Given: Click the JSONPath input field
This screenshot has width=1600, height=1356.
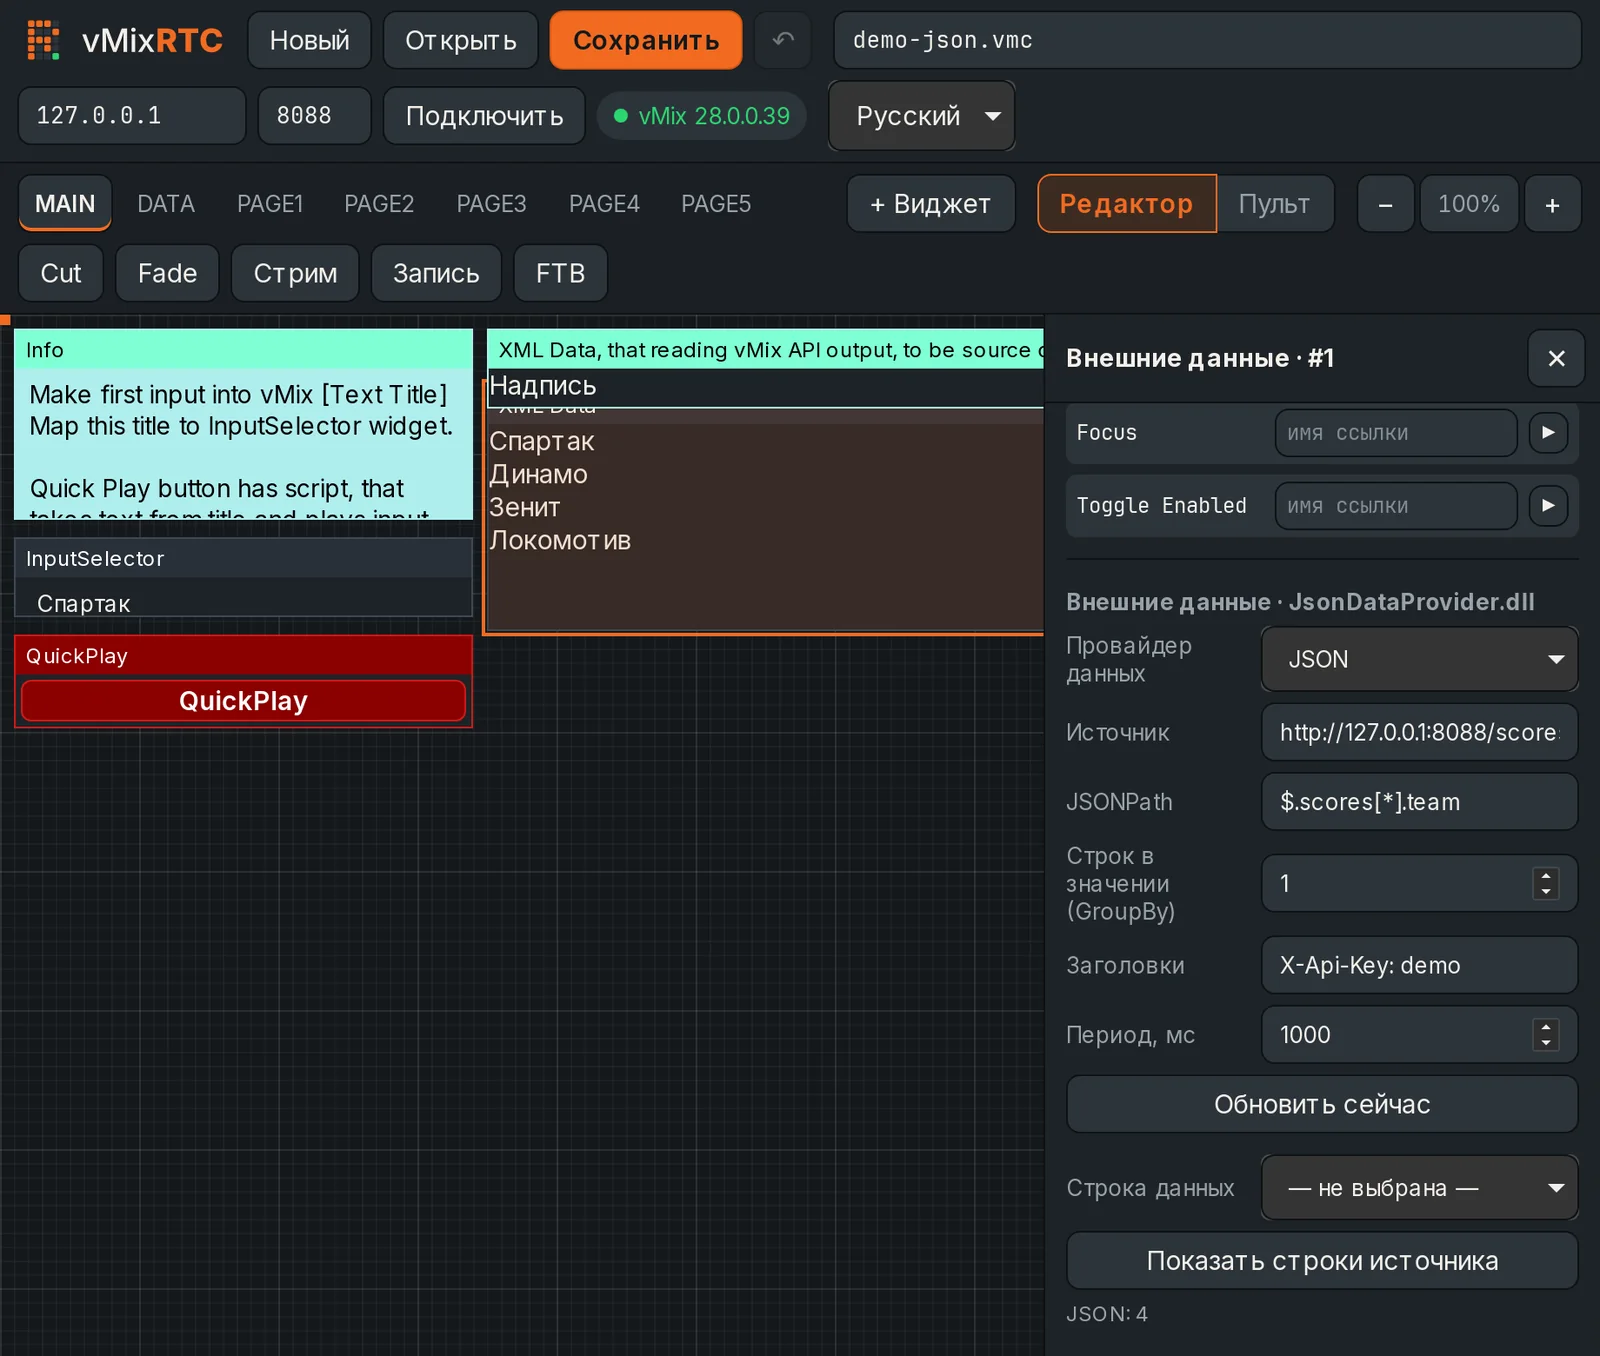Looking at the screenshot, I should [1419, 802].
